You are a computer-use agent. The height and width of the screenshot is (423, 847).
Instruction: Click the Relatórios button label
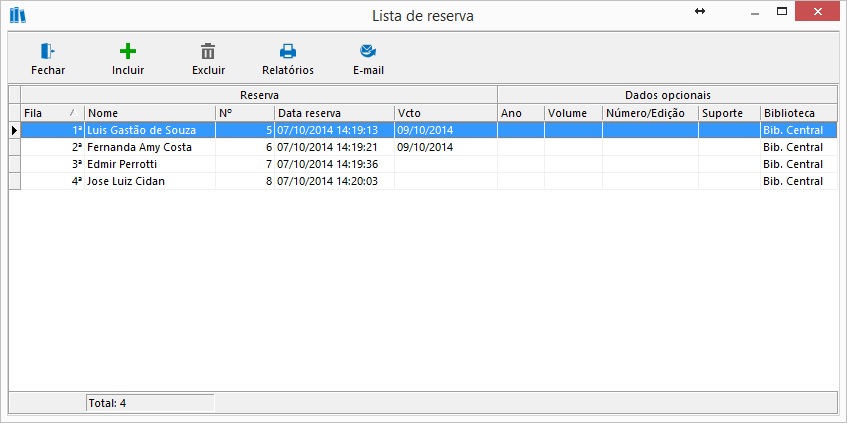point(288,70)
